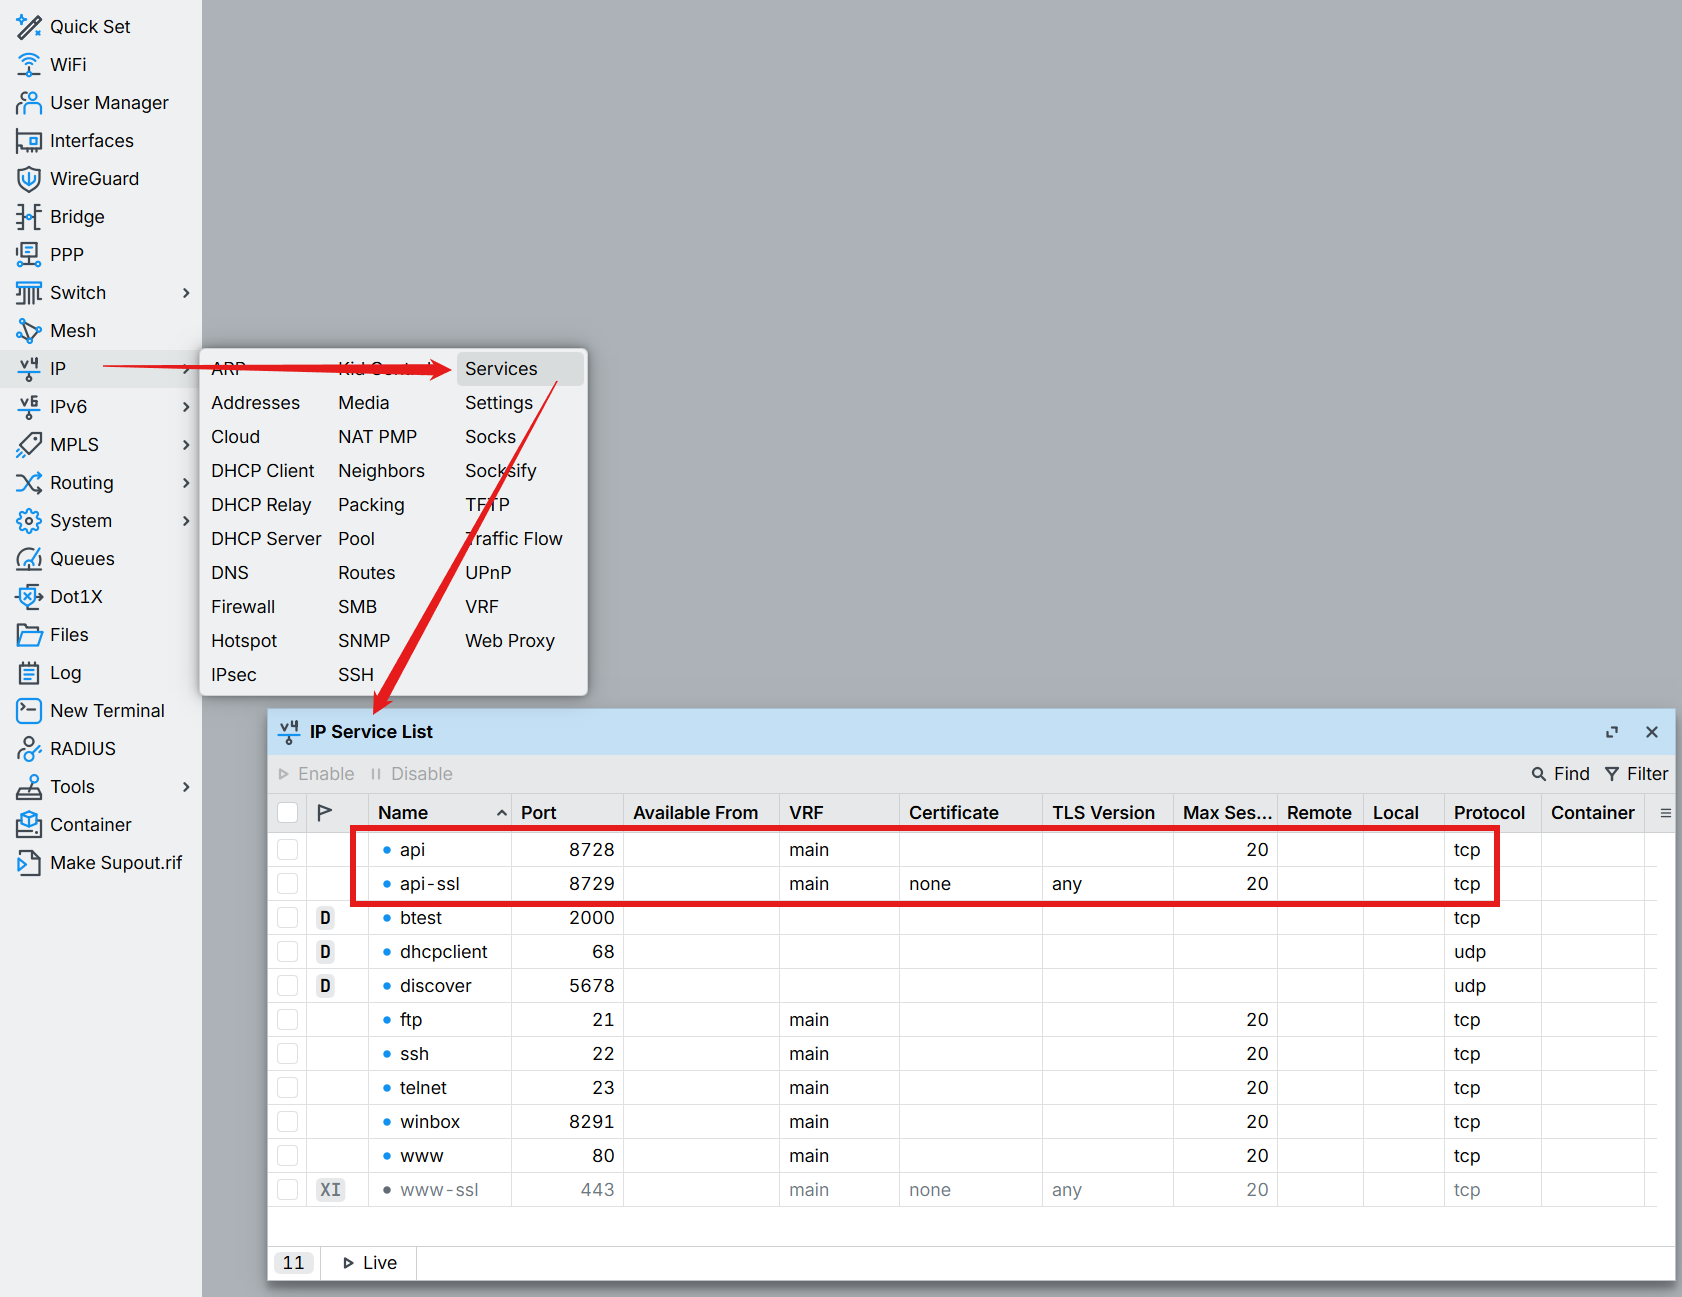Open Quick Set wand icon
Screen dimensions: 1682x1297
pyautogui.click(x=29, y=27)
